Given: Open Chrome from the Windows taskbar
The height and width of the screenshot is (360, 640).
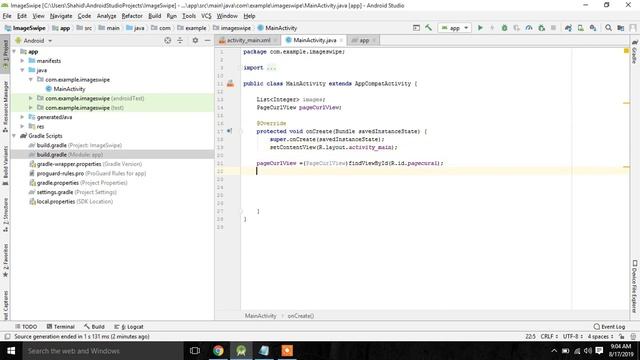Looking at the screenshot, I should point(218,351).
